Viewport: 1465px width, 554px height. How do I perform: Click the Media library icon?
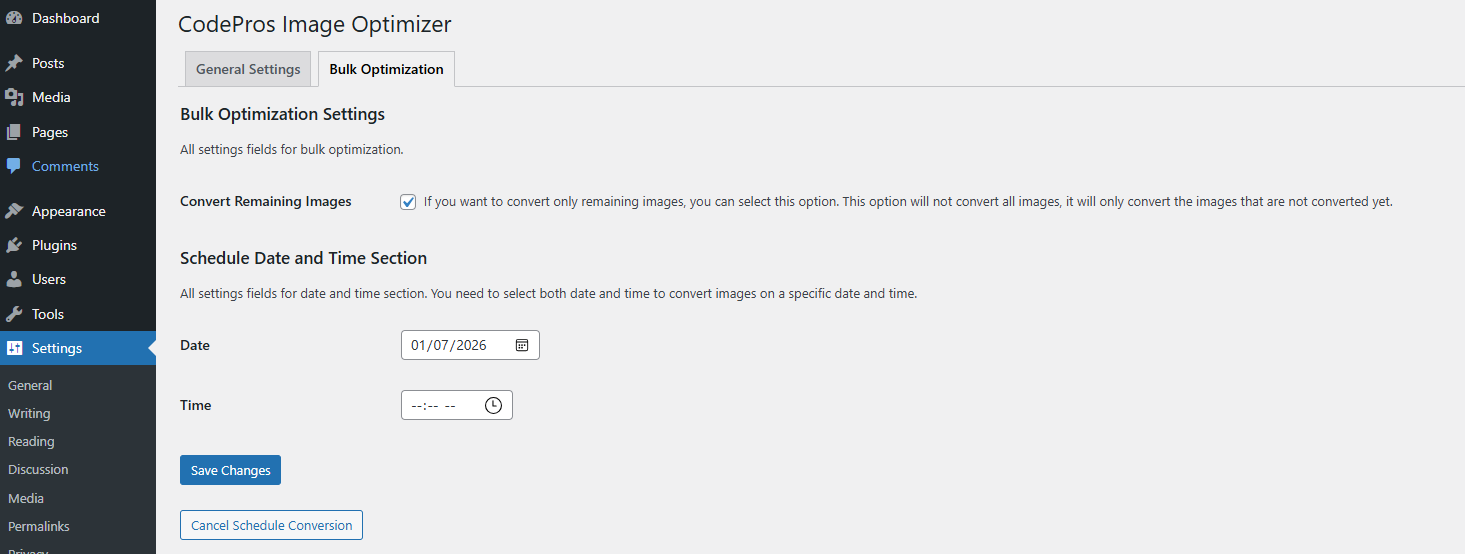[x=14, y=97]
